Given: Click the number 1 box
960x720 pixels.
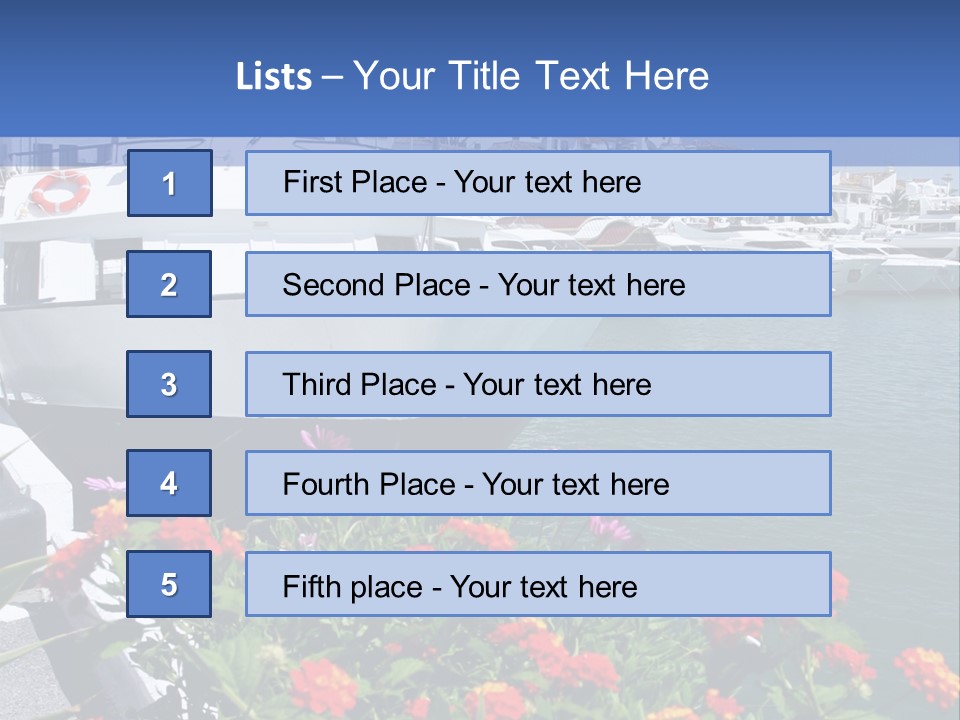Looking at the screenshot, I should pyautogui.click(x=170, y=183).
